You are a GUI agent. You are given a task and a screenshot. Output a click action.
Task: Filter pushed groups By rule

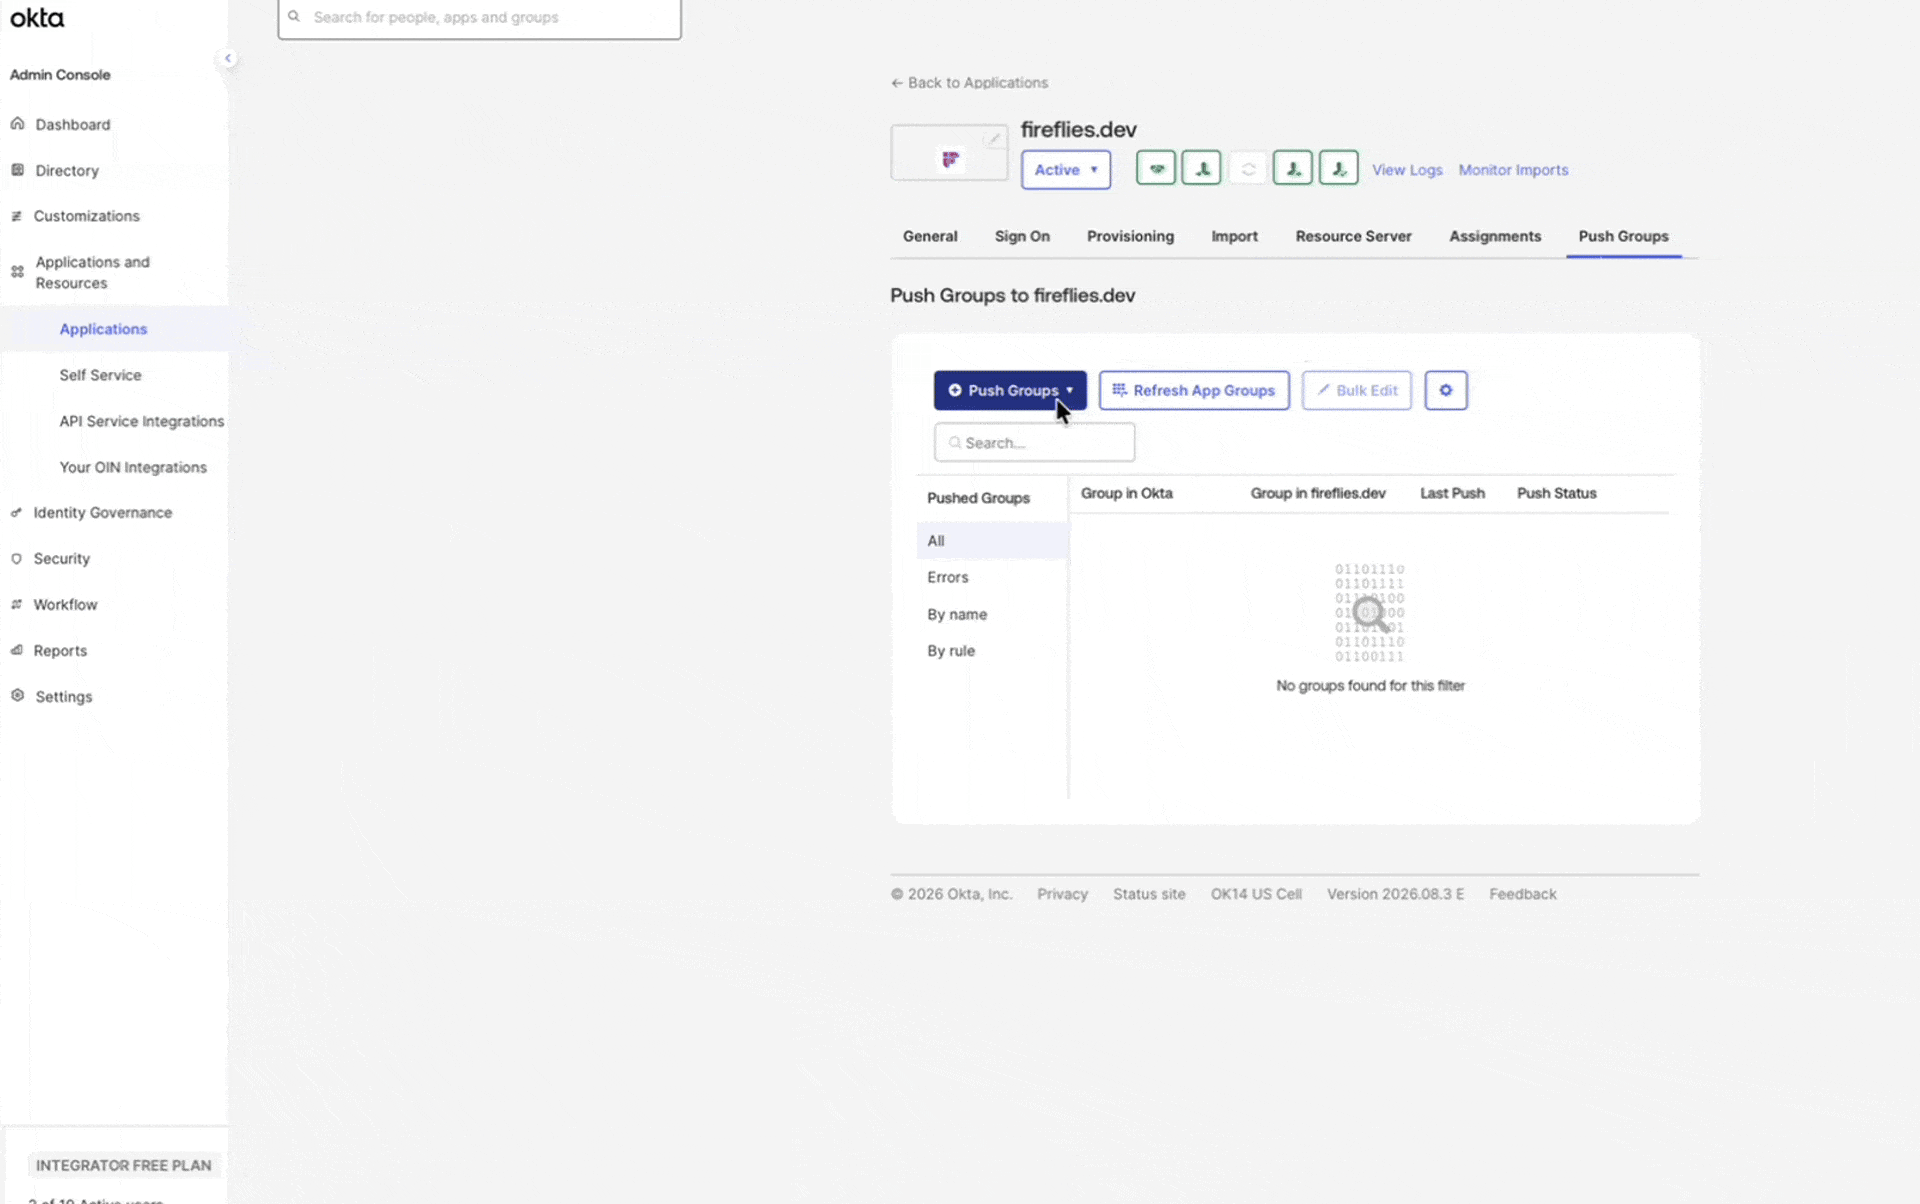(x=950, y=650)
